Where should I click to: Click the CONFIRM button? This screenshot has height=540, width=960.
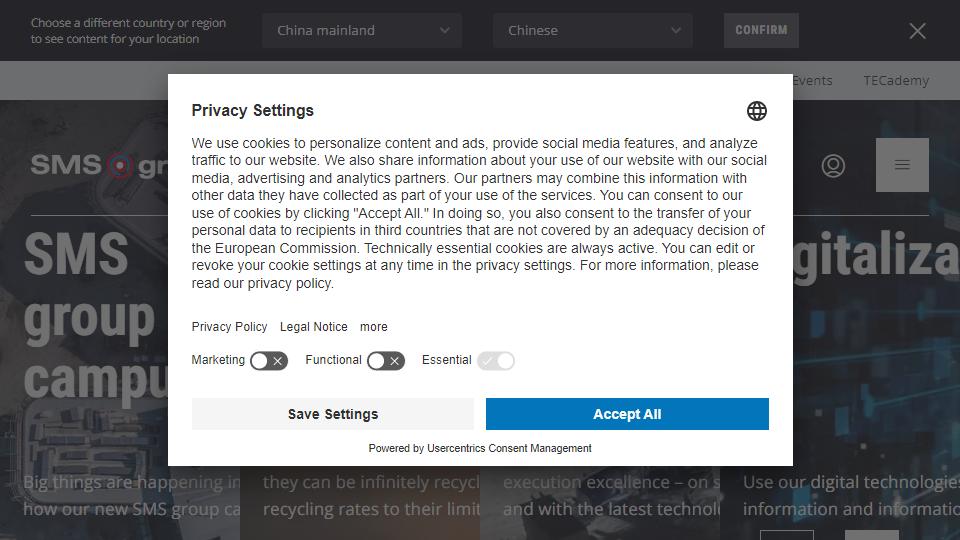(x=761, y=30)
